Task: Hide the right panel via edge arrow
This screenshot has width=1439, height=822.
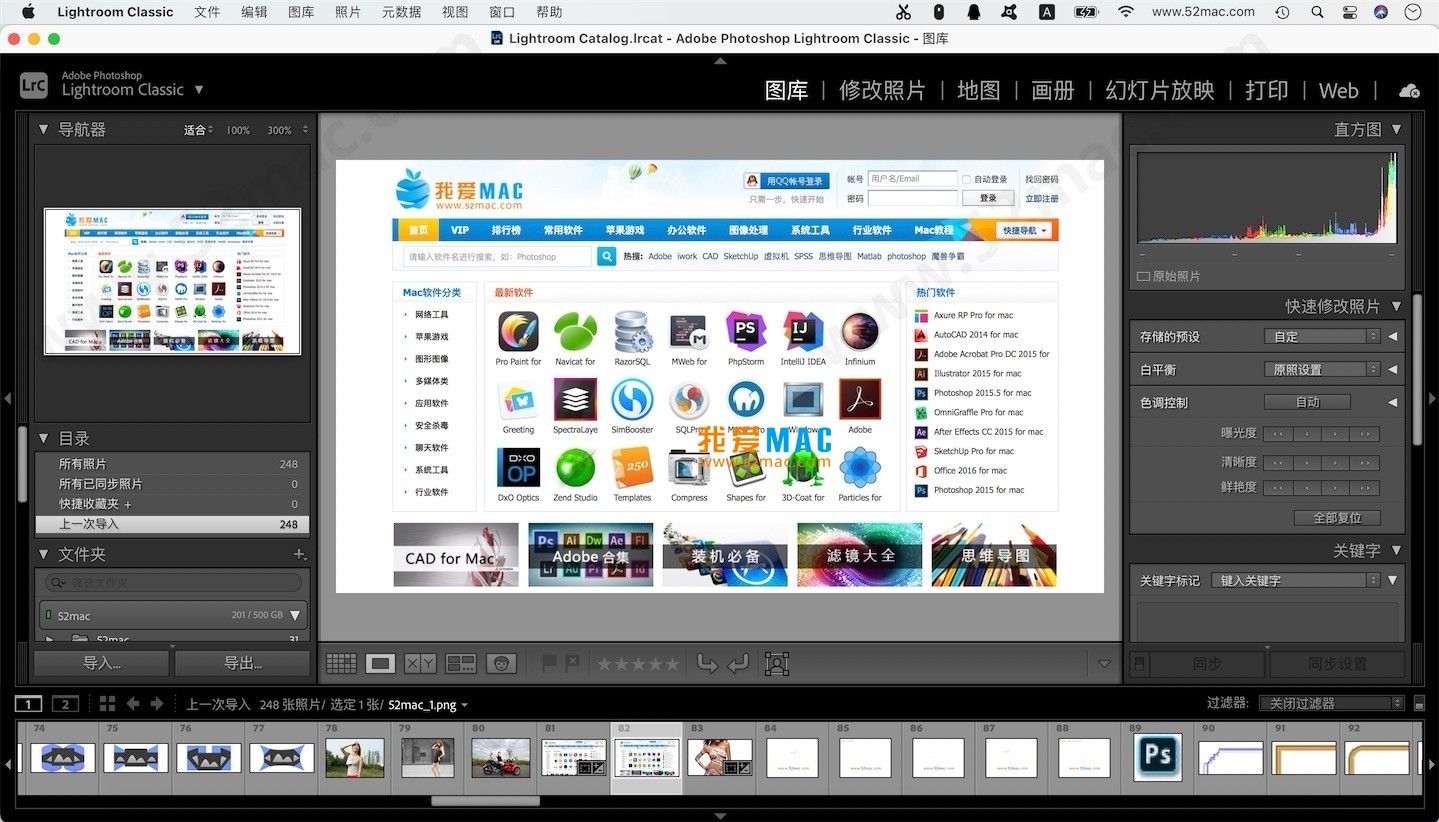Action: click(1431, 398)
